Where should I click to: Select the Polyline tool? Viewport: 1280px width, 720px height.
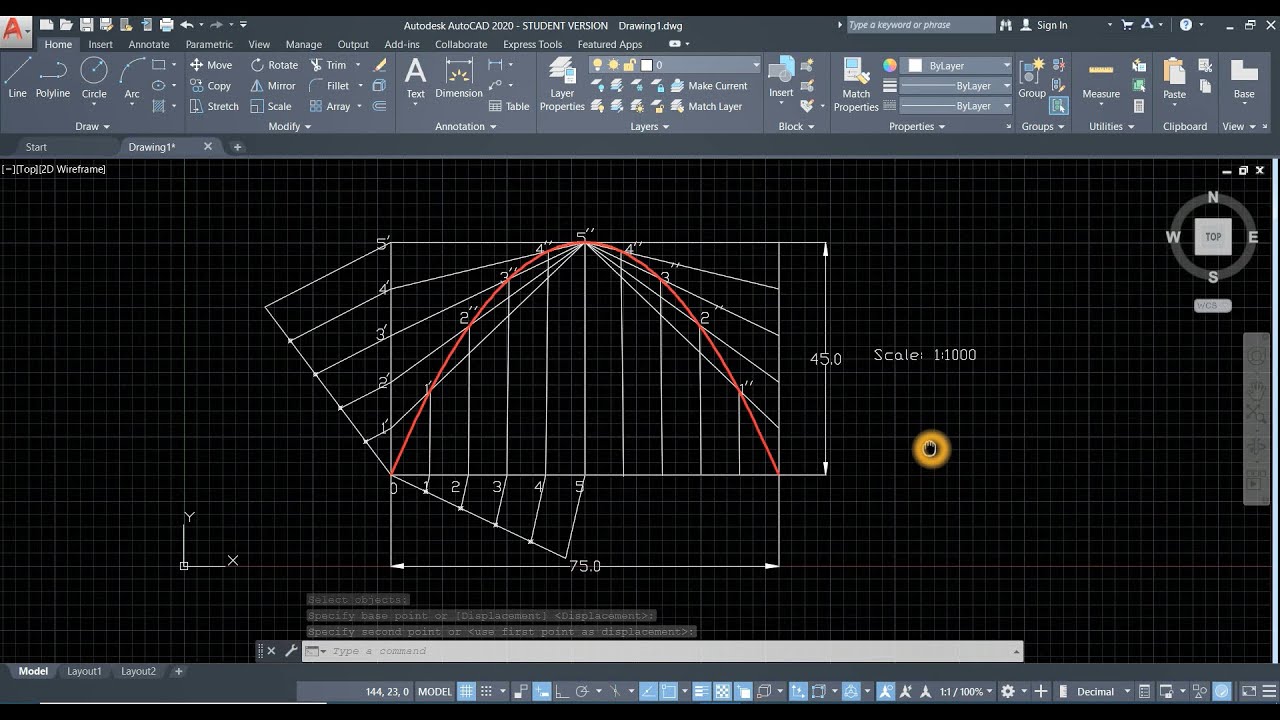[53, 77]
